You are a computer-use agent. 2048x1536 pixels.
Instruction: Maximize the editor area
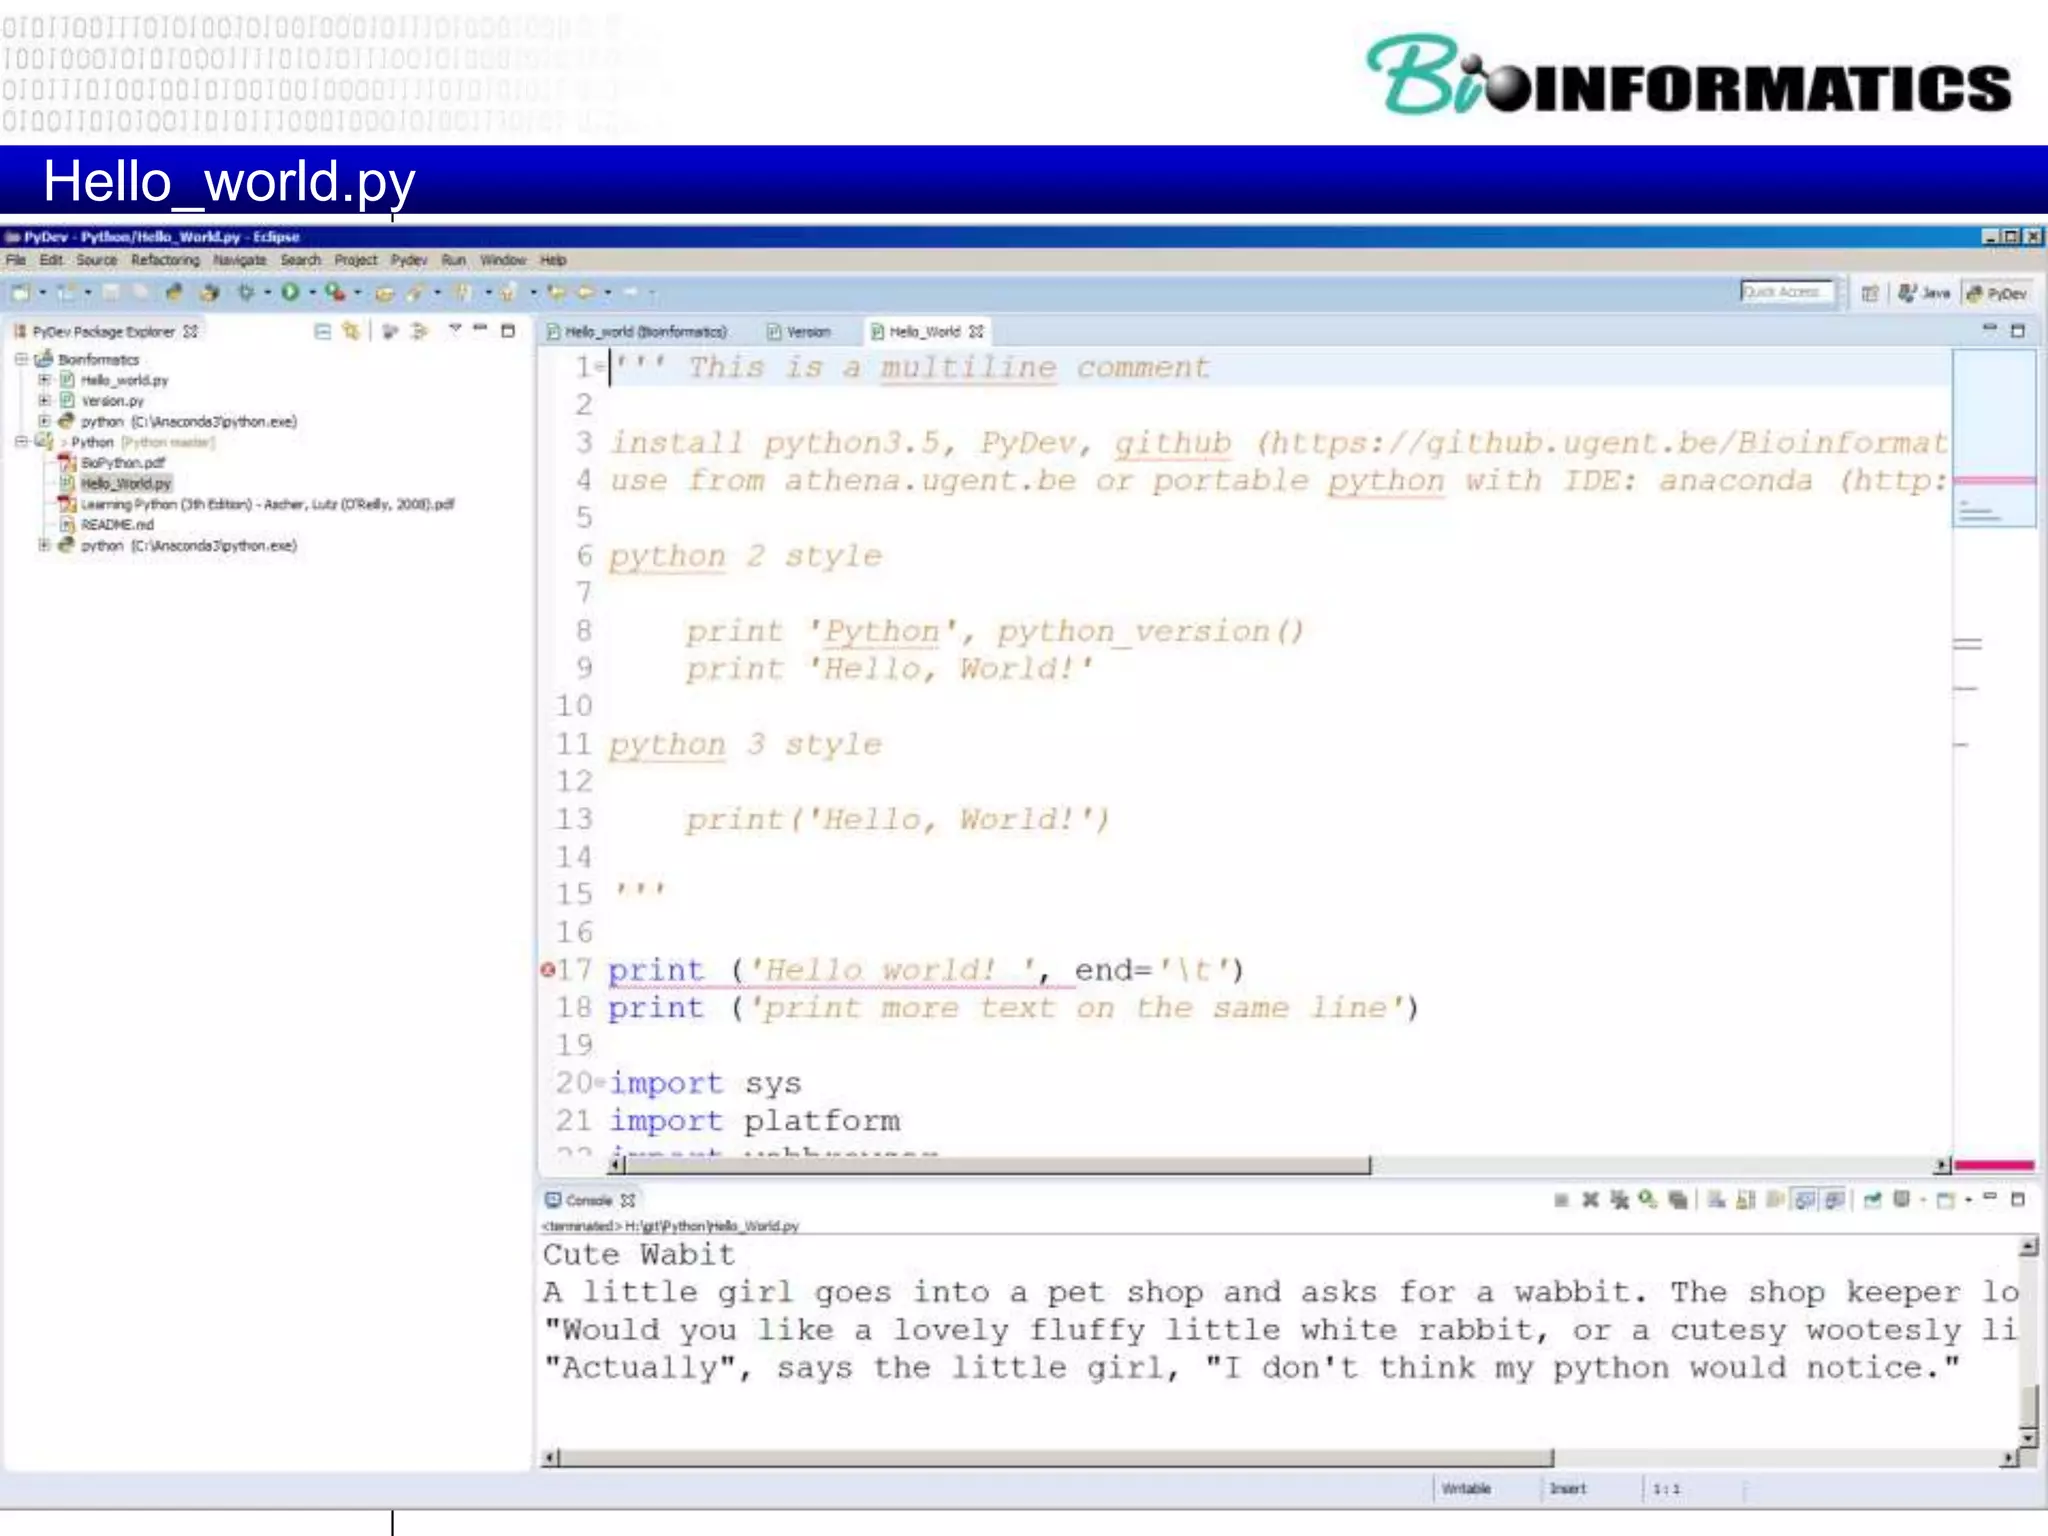[x=2018, y=331]
